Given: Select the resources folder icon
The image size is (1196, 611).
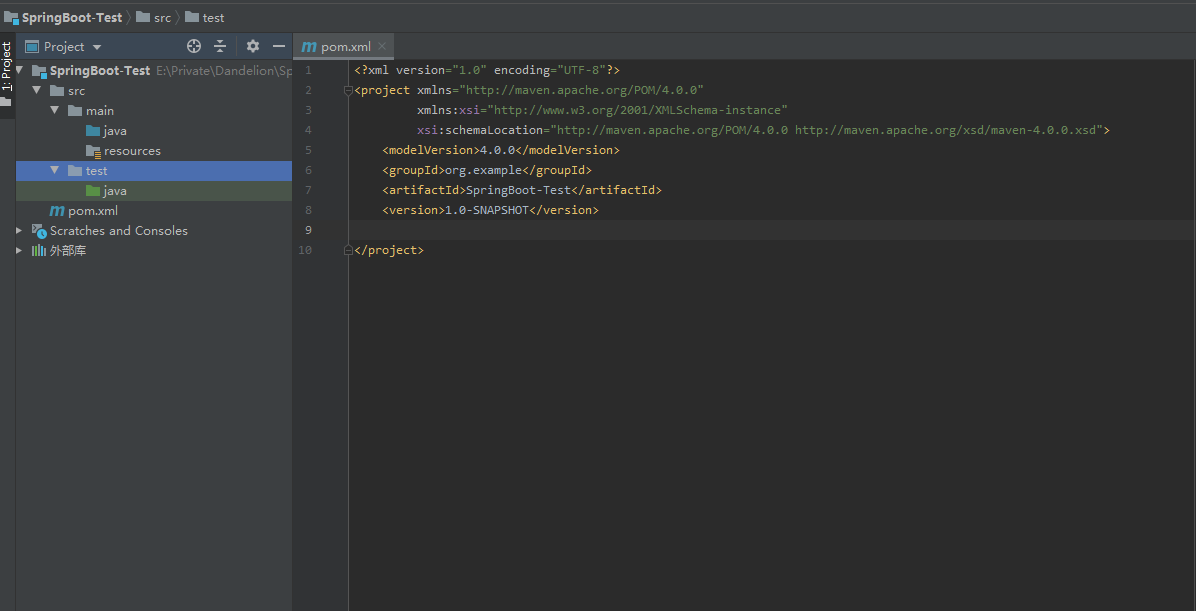Looking at the screenshot, I should coord(94,151).
